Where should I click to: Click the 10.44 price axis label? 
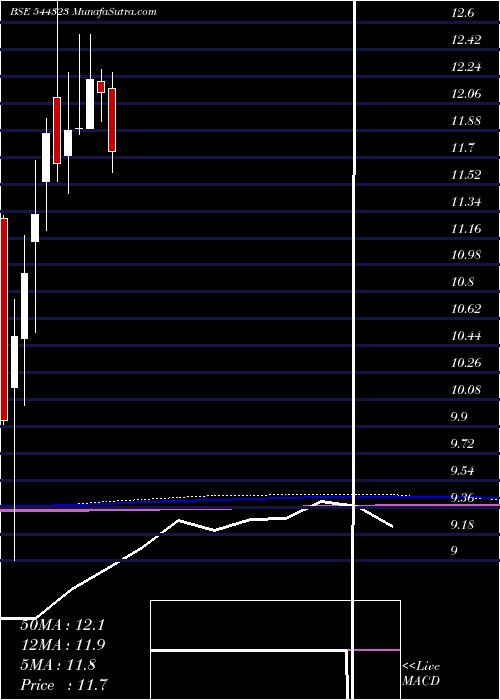tap(466, 336)
